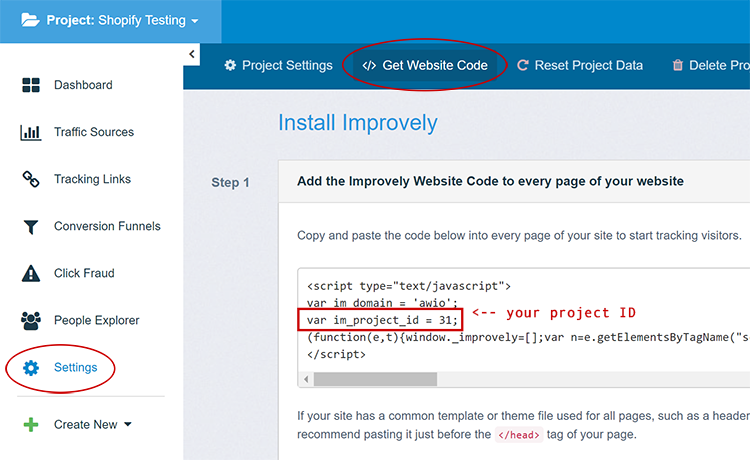Screen dimensions: 750x460
Task: Select Settings in the sidebar
Action: click(76, 367)
